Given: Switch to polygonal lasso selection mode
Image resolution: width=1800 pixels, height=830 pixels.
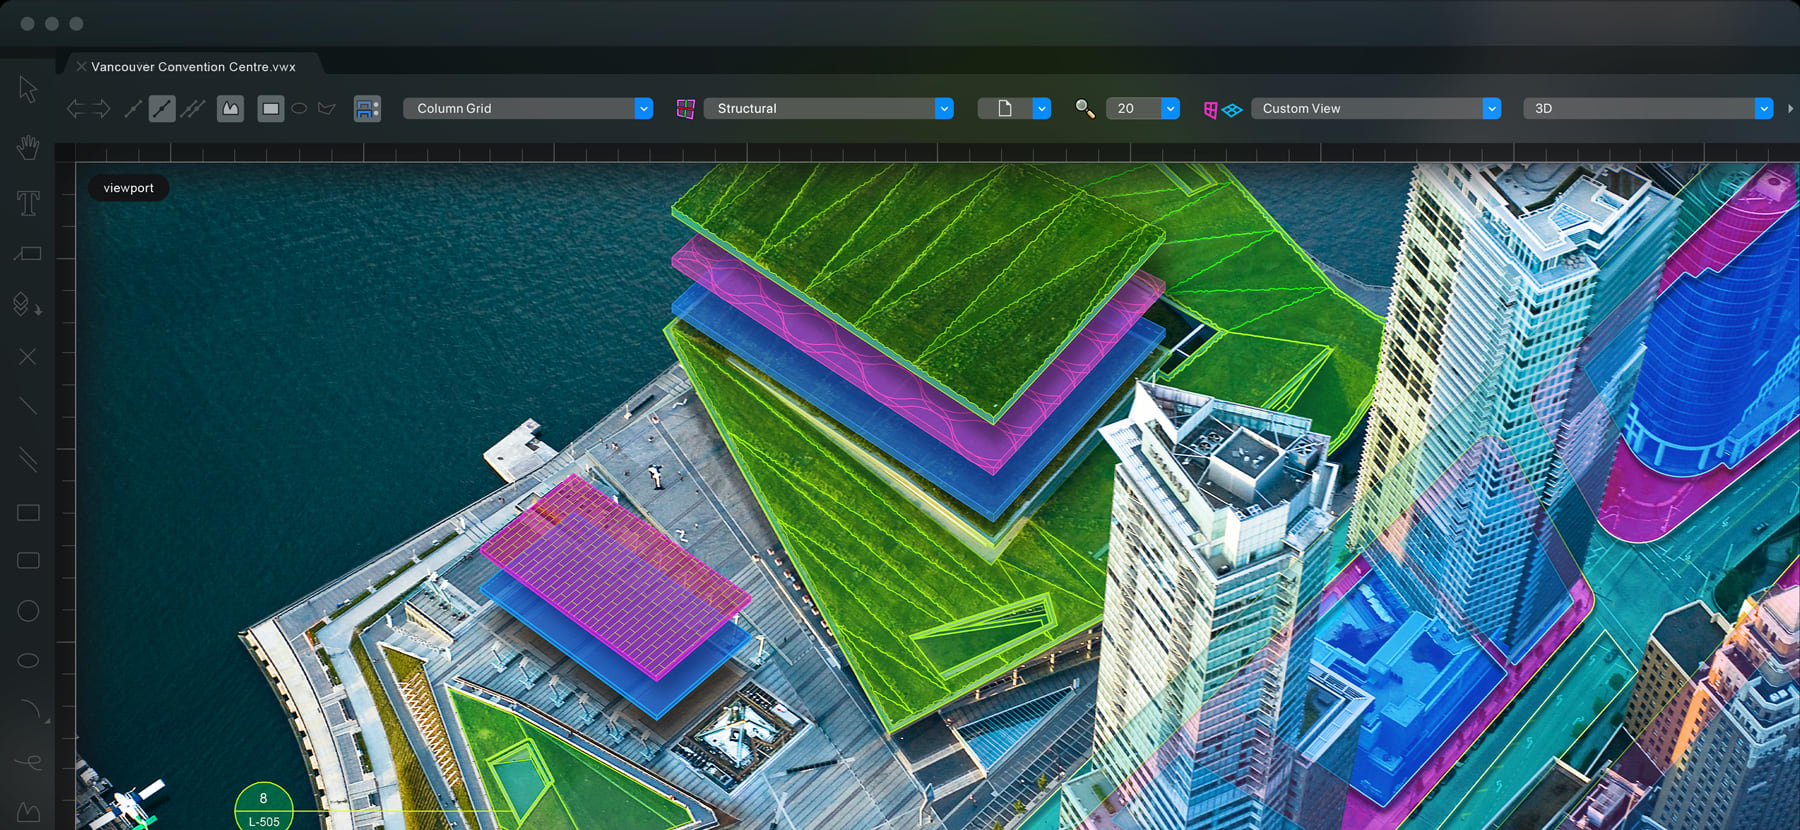Looking at the screenshot, I should (x=326, y=108).
